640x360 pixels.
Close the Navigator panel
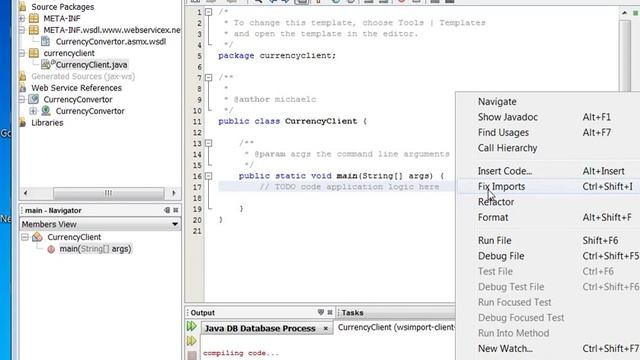[x=176, y=210]
